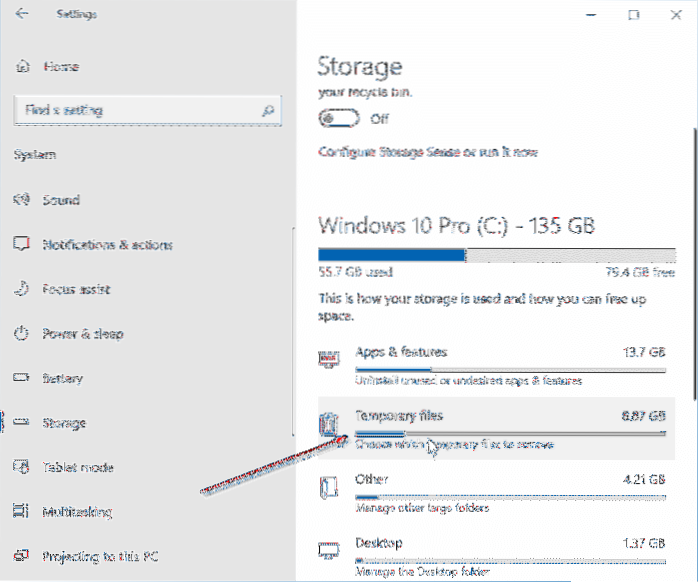This screenshot has height=582, width=698.
Task: Open Storage settings page
Action: point(64,423)
